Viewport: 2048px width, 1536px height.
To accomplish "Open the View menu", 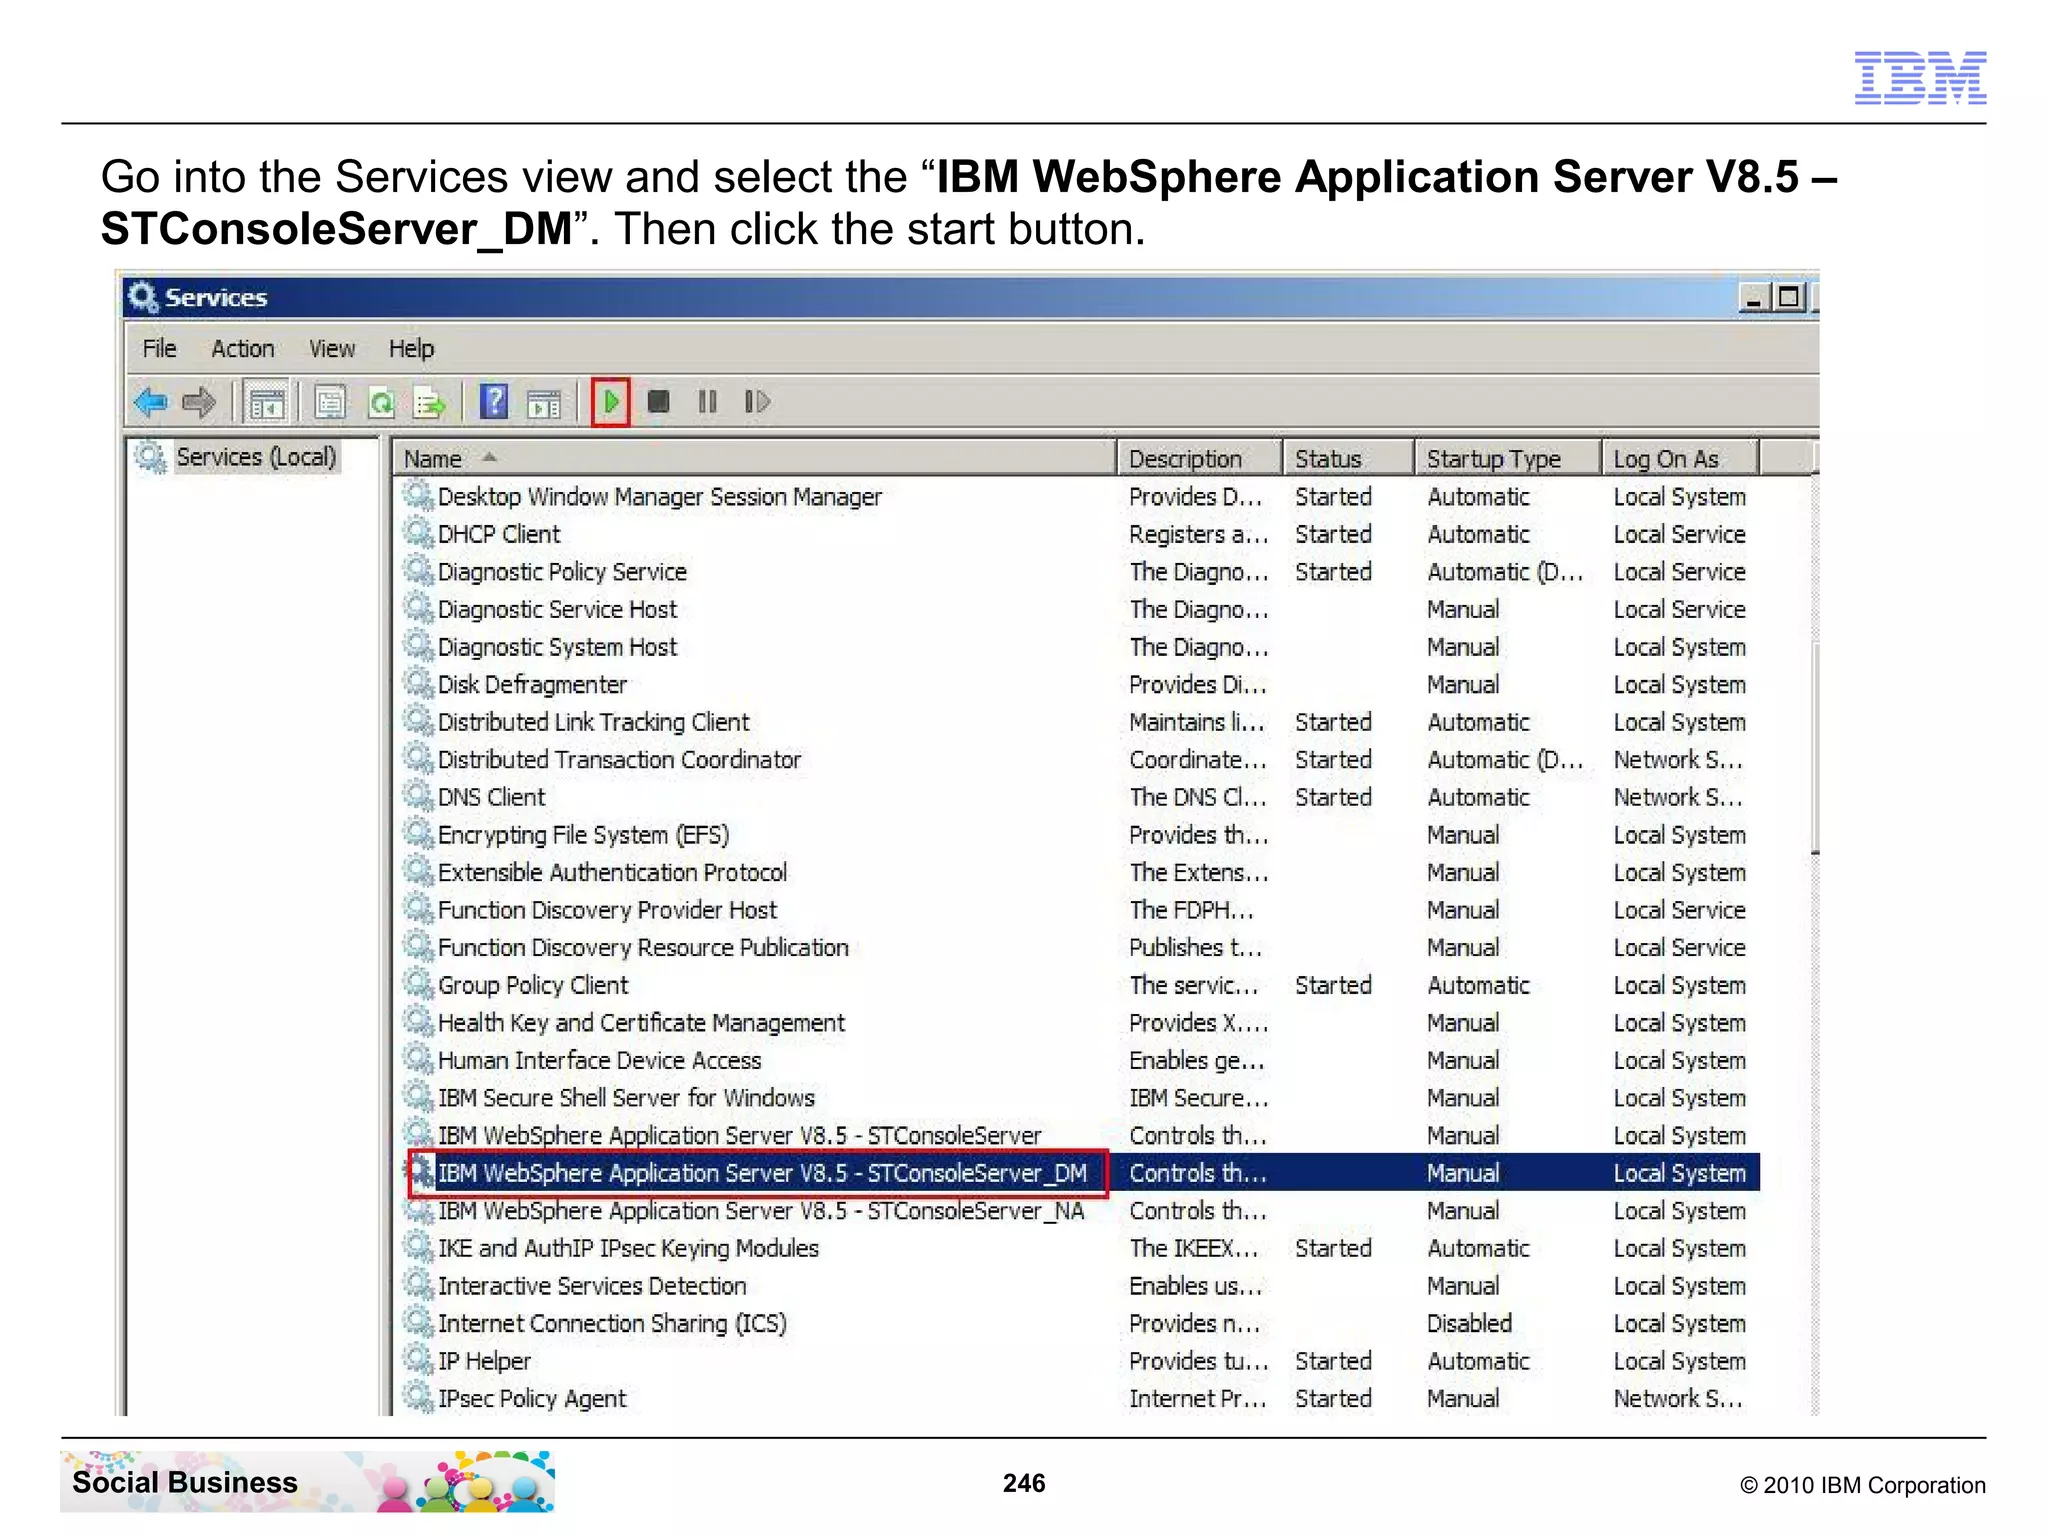I will click(x=332, y=348).
